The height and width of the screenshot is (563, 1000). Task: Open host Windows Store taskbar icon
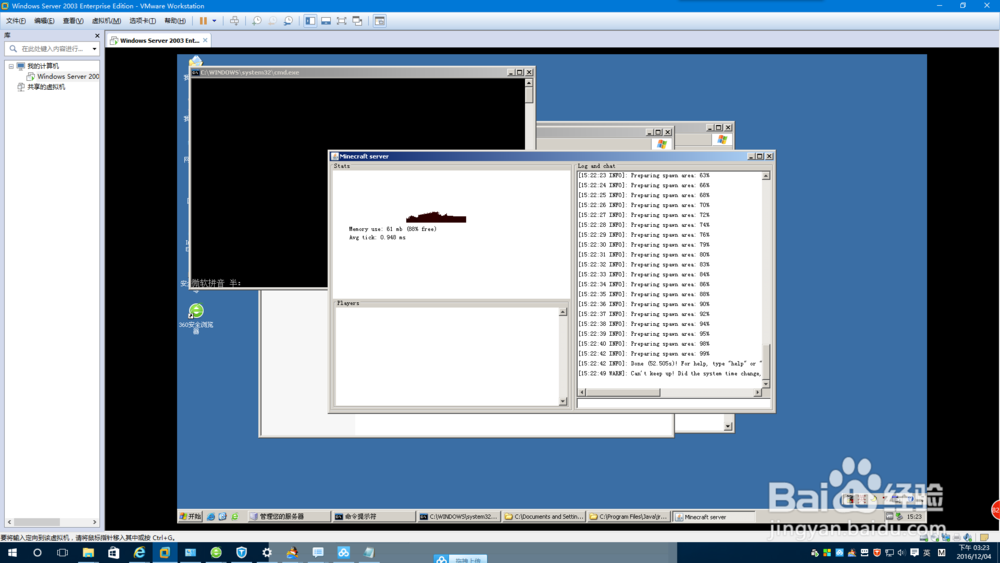tap(114, 553)
